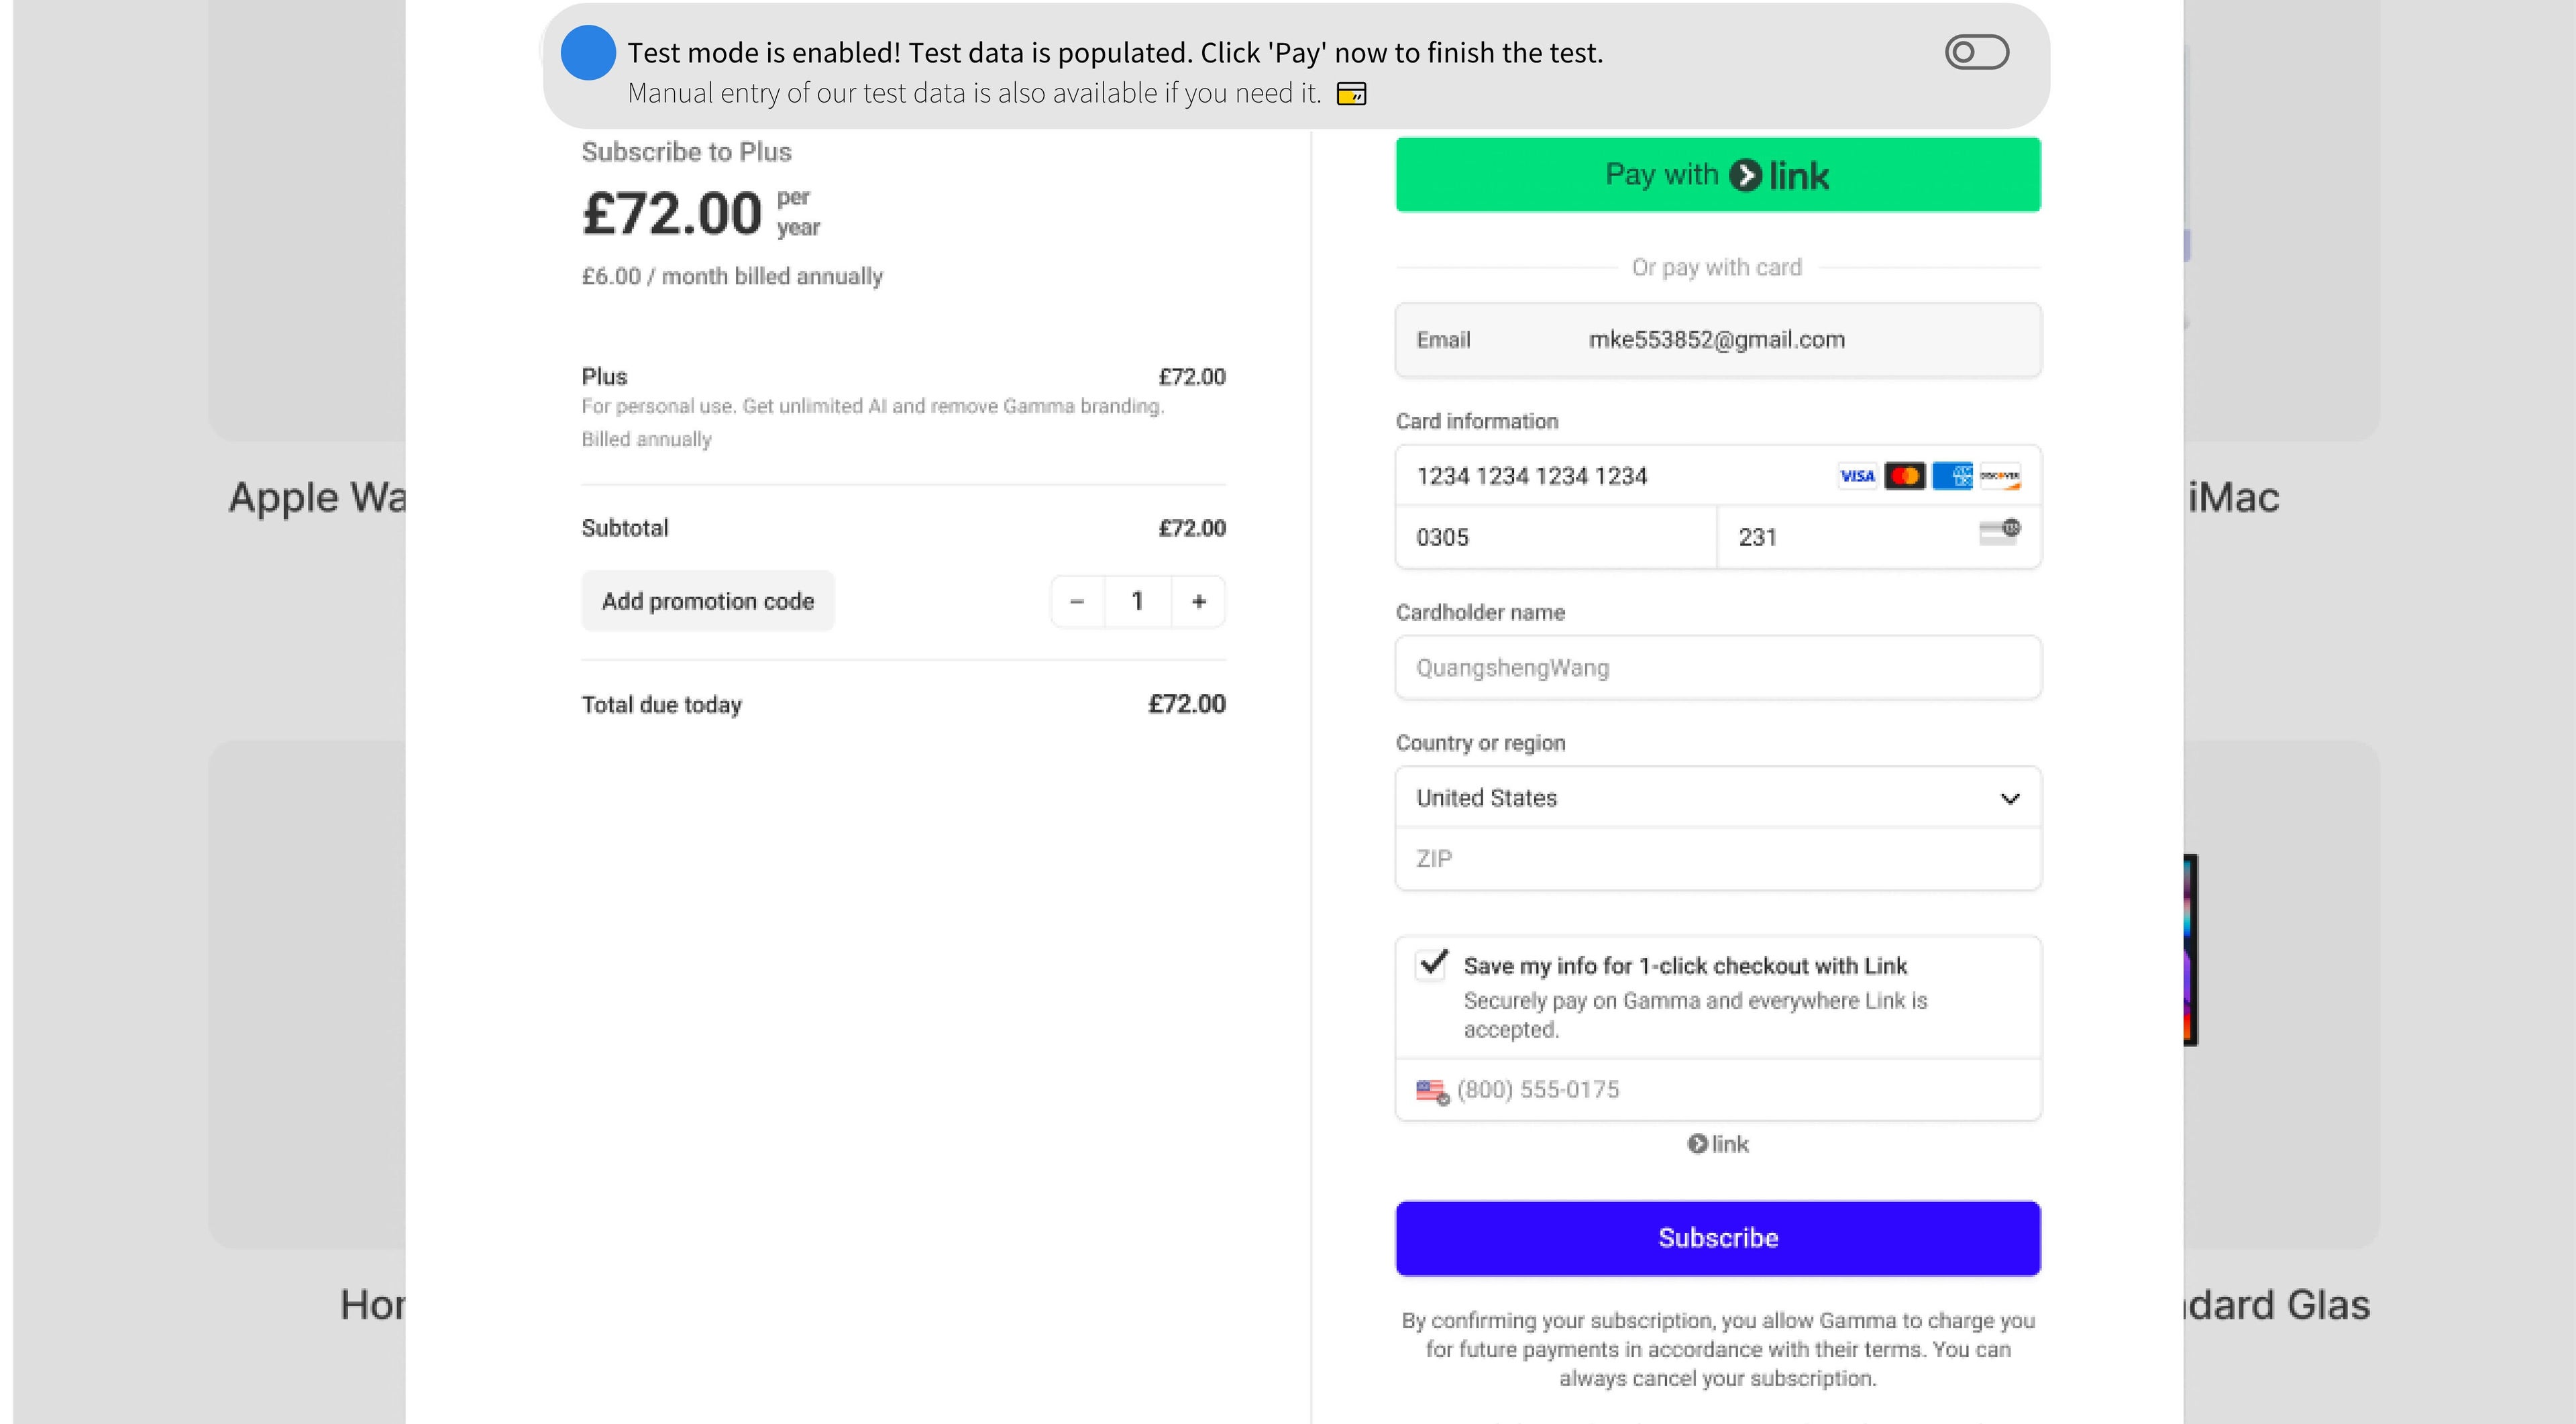This screenshot has width=2576, height=1424.
Task: Click the dropdown chevron next to United States
Action: pos(2010,799)
